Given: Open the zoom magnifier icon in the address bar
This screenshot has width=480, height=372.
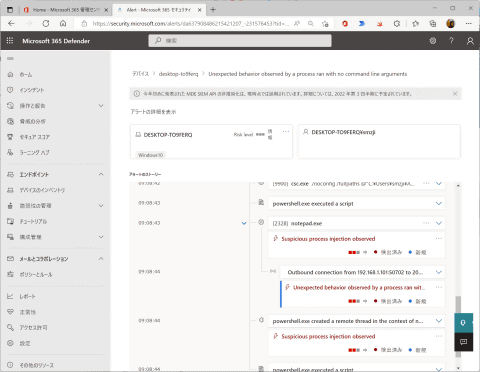Looking at the screenshot, I should tap(311, 24).
